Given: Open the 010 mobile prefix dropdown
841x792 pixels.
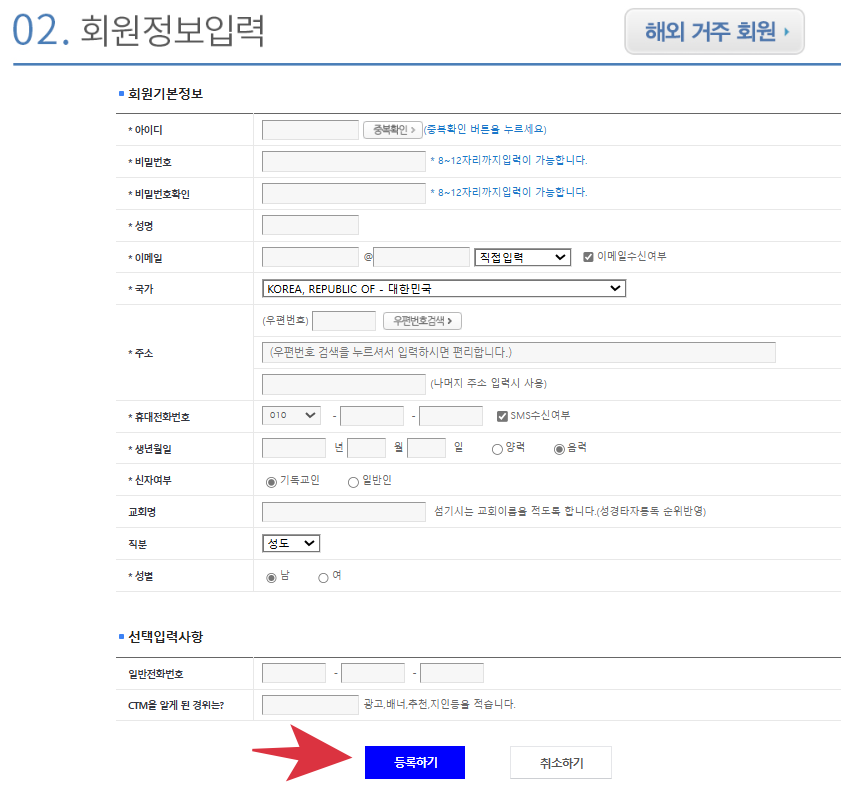Looking at the screenshot, I should click(x=291, y=416).
